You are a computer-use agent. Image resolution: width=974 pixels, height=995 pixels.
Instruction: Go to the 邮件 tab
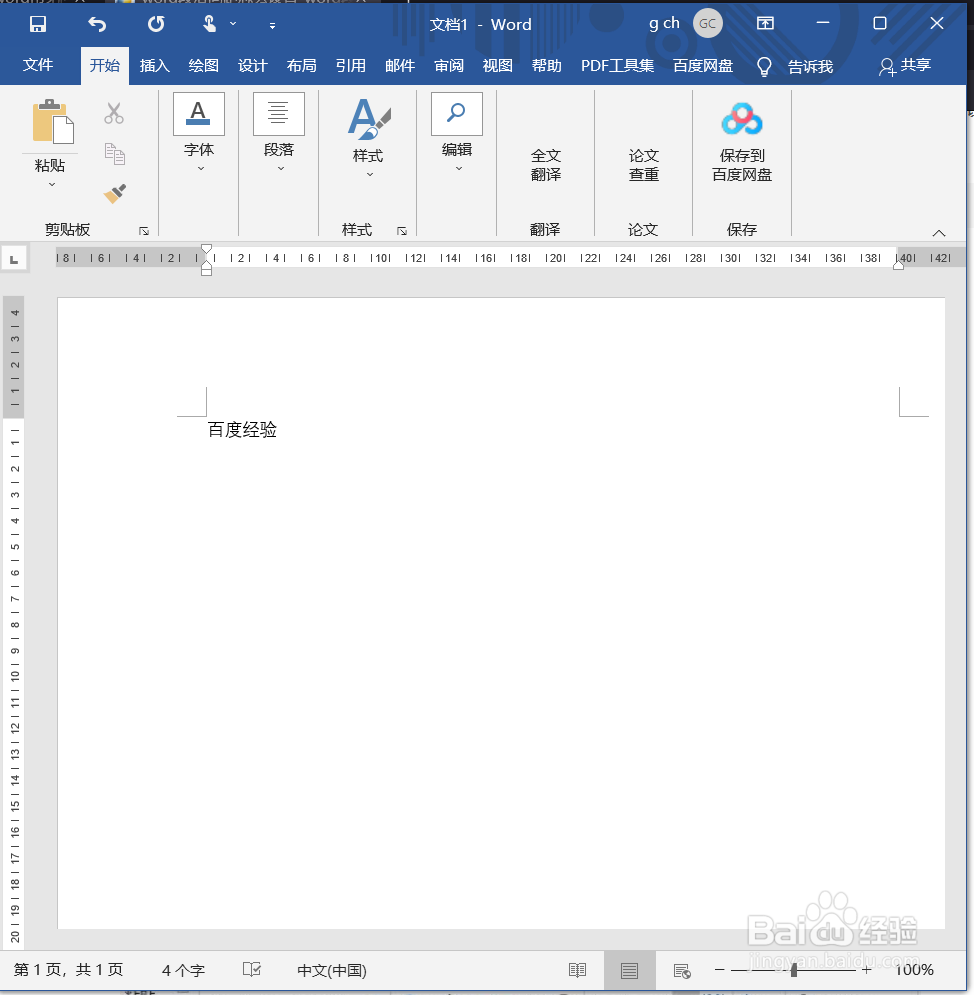click(400, 65)
